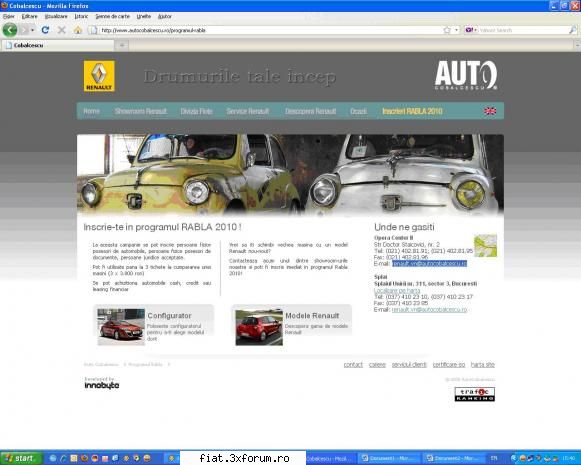
Task: Expand the URL bar history dropdown
Action: click(x=456, y=30)
